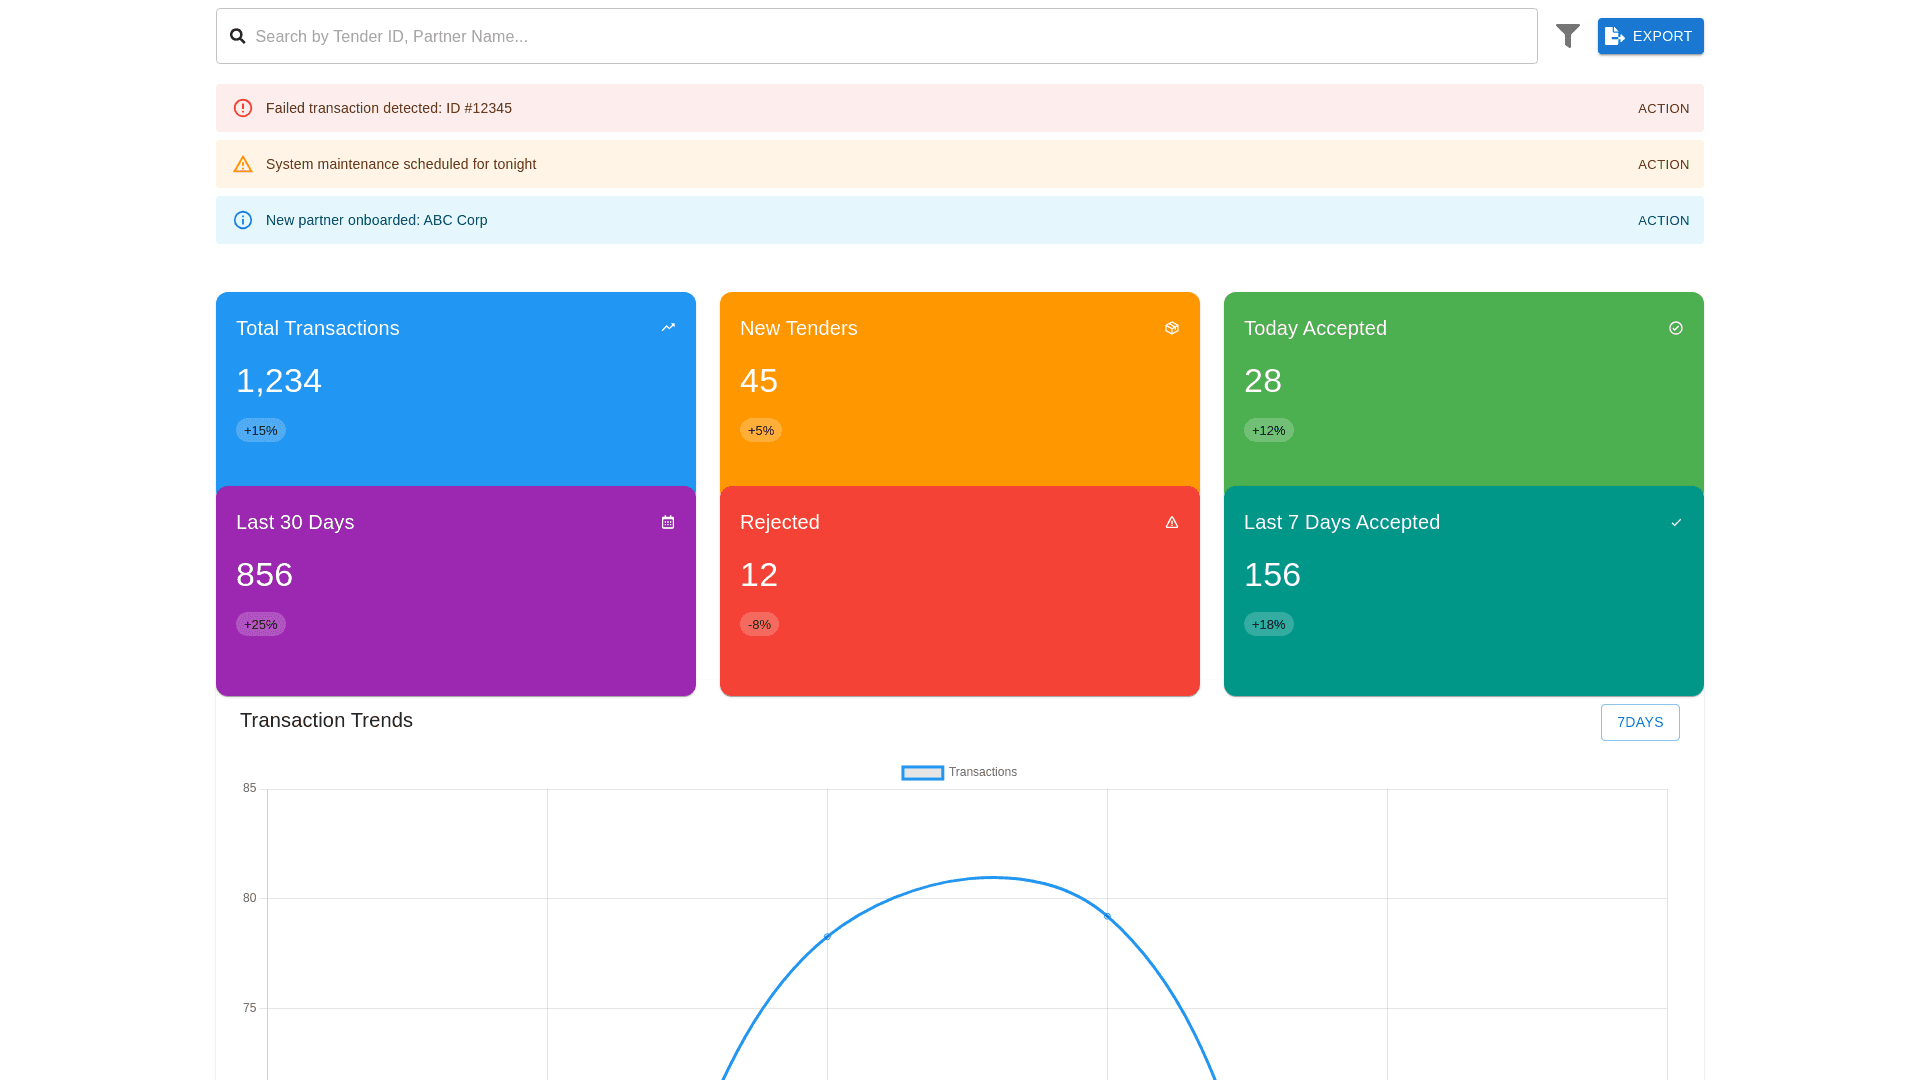The height and width of the screenshot is (1080, 1920).
Task: Select the Total Transactions card
Action: [455, 390]
